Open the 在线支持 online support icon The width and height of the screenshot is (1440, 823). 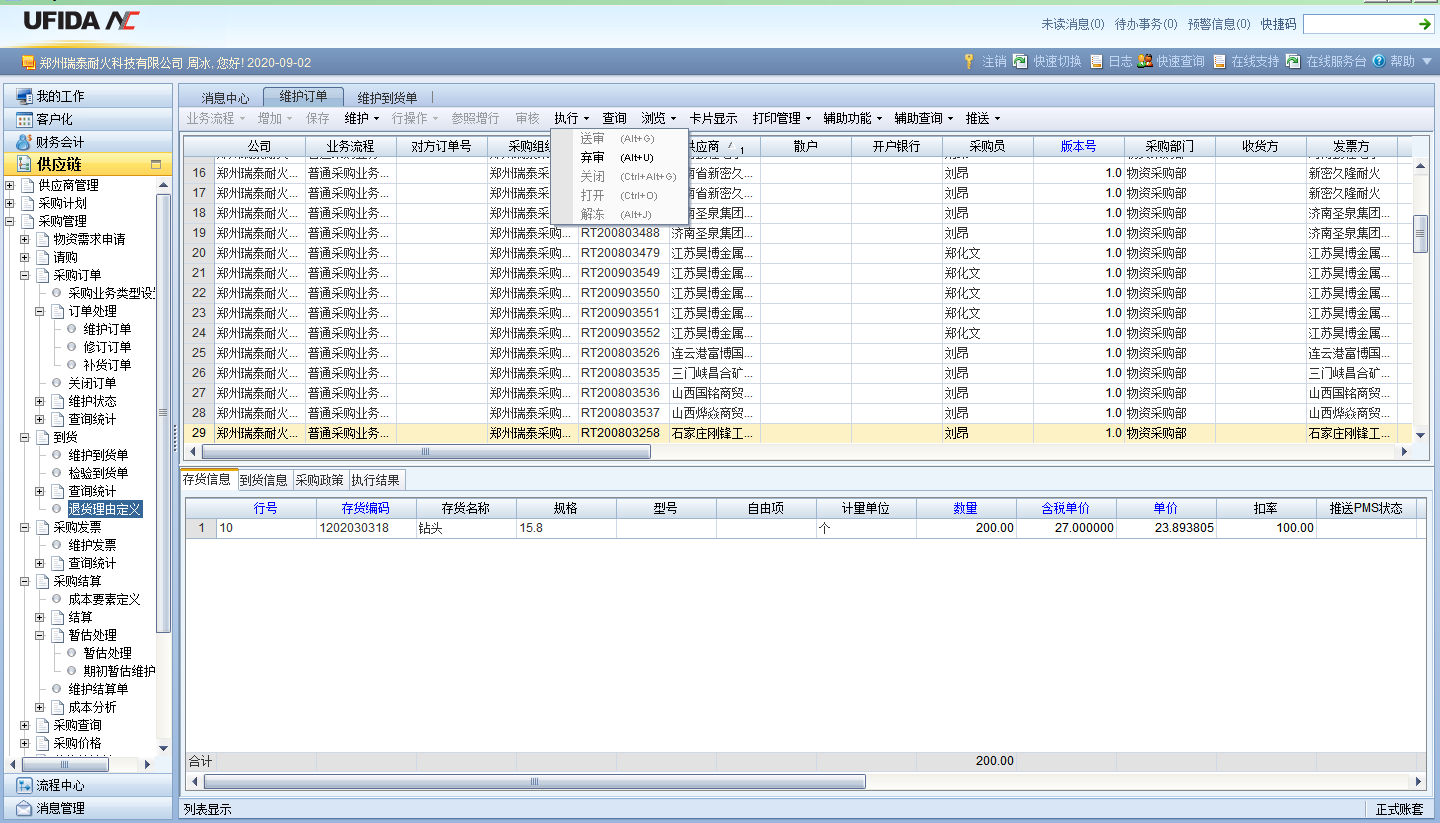pos(1220,61)
